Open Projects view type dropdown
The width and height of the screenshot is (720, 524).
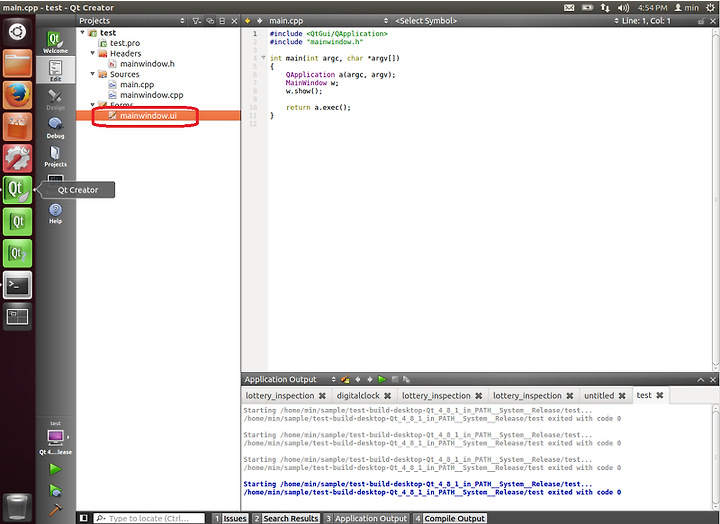[132, 21]
